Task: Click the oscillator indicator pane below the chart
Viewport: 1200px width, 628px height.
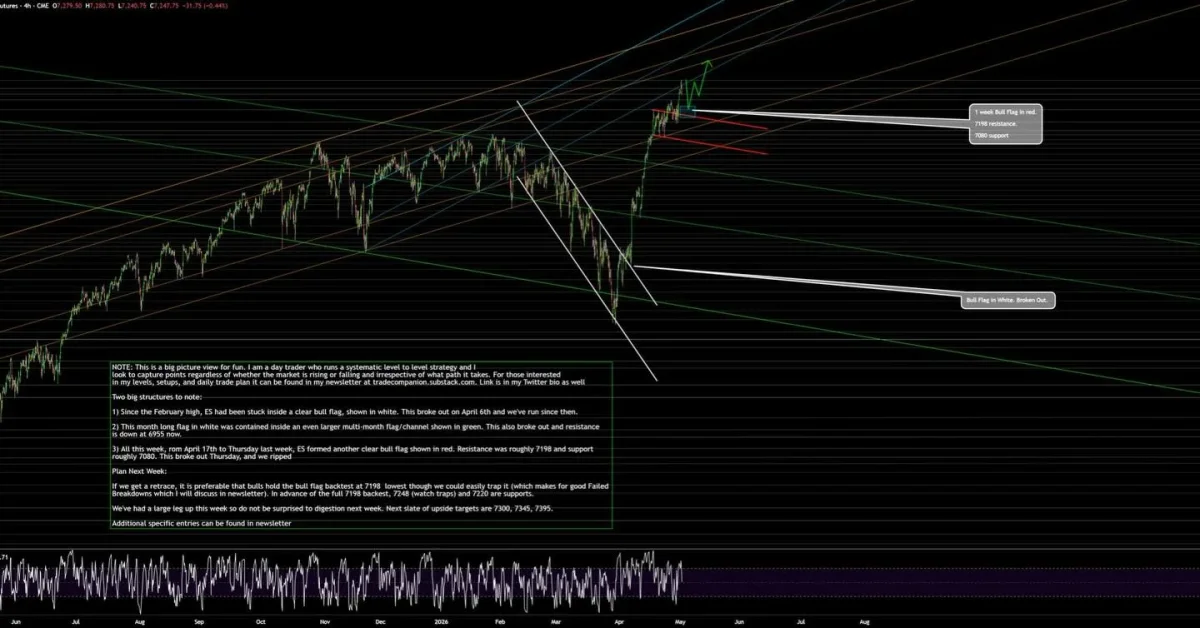Action: [600, 581]
